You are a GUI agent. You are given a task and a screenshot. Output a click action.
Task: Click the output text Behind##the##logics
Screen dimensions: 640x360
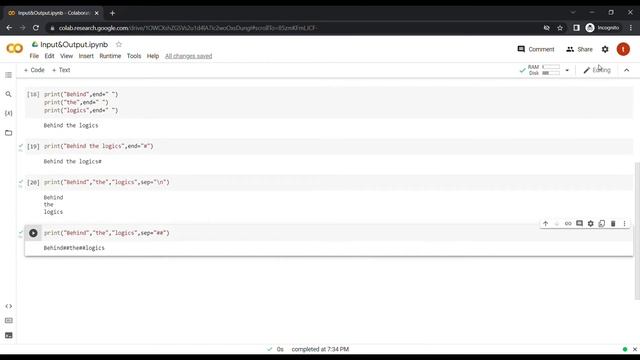[x=74, y=248]
